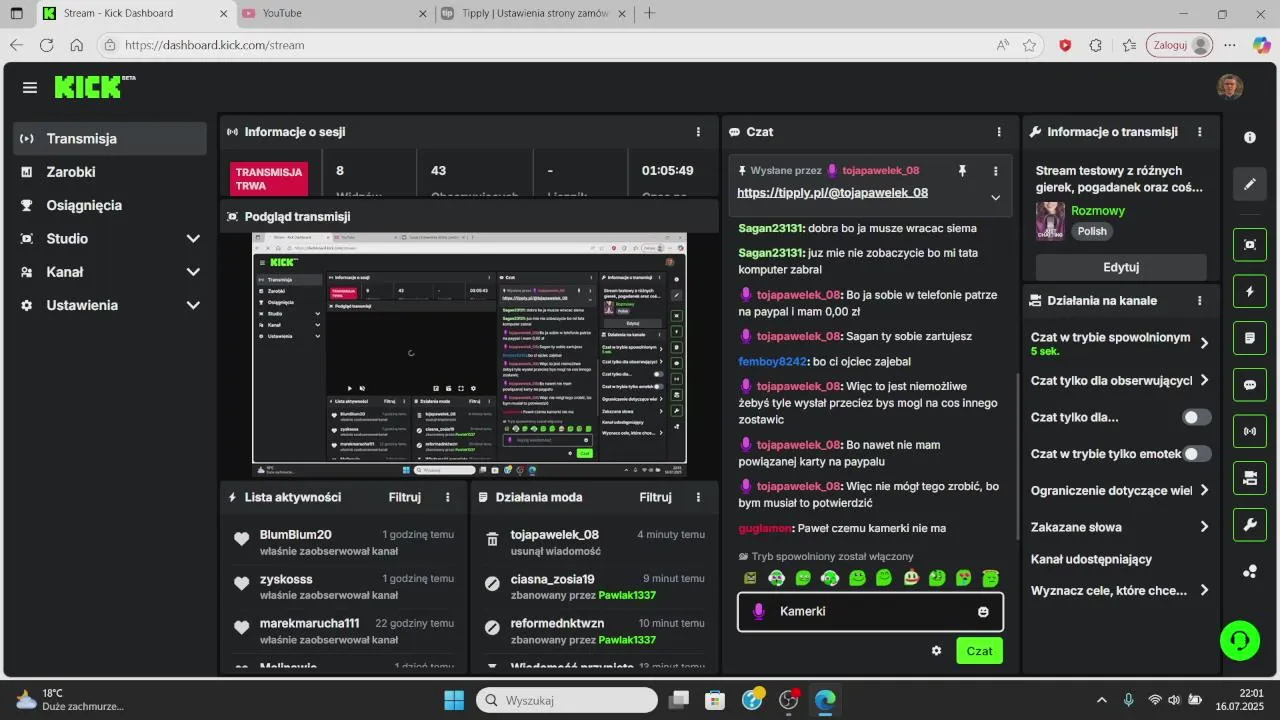Open Czat tylko dla obserwujących settings
Screen dimensions: 1280x720
1120,380
